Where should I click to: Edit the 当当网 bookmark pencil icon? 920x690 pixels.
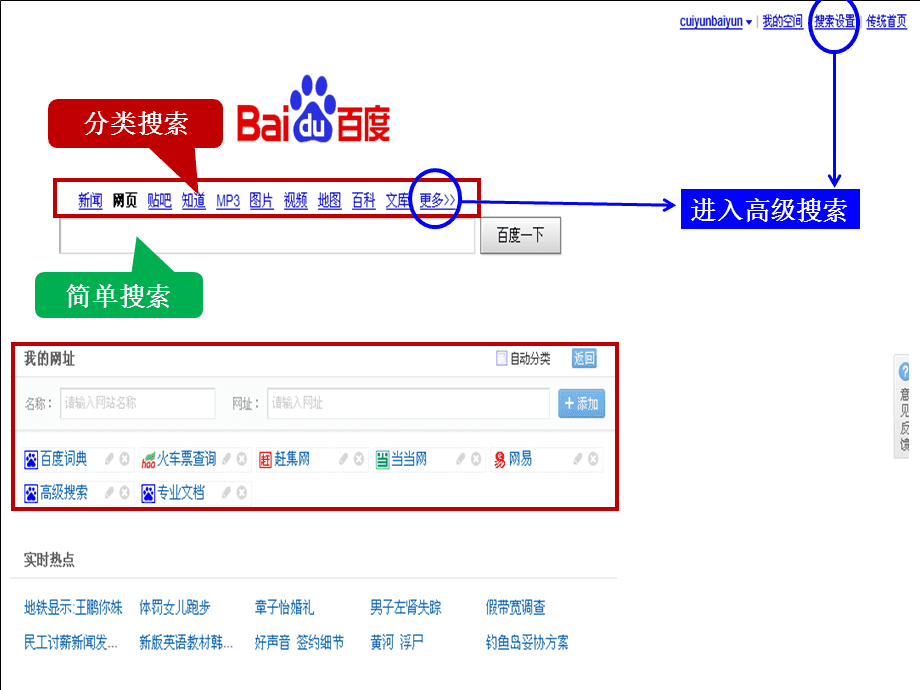[x=461, y=459]
